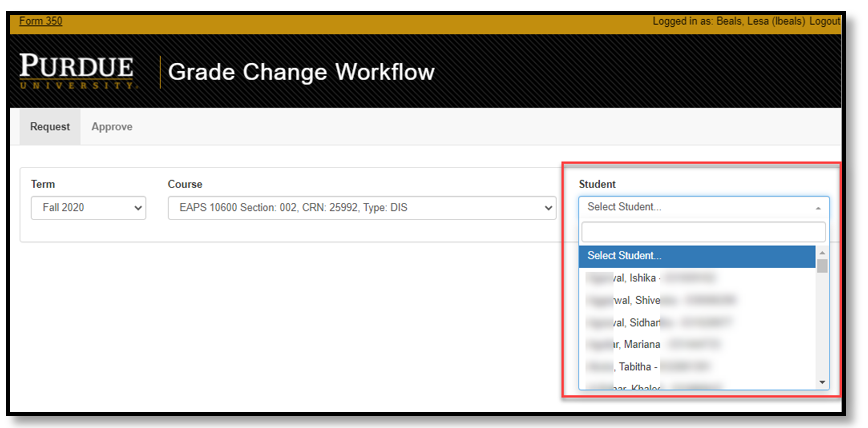
Task: Click the student list scrollbar thumb
Action: [x=823, y=266]
